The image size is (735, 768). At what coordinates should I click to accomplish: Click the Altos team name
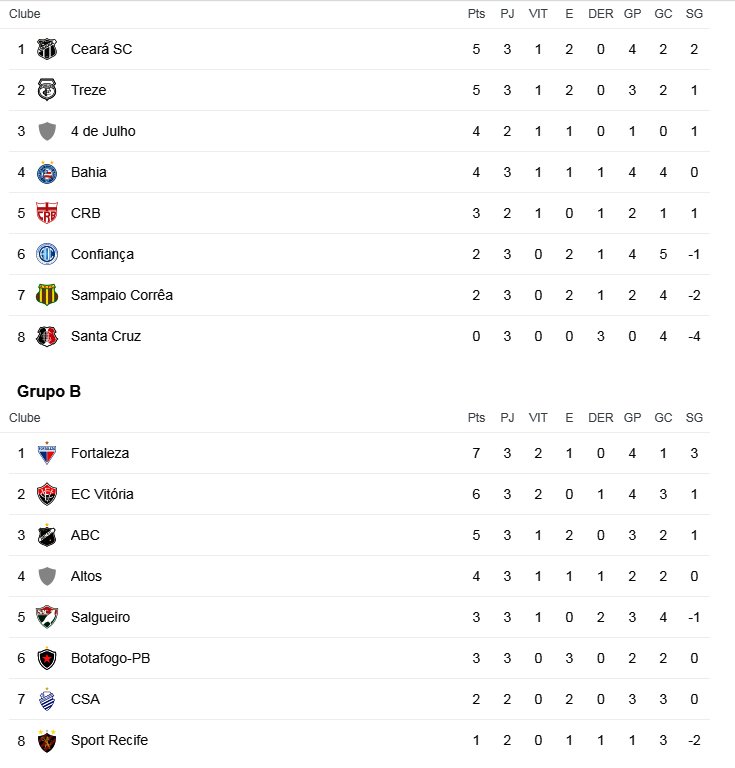86,576
